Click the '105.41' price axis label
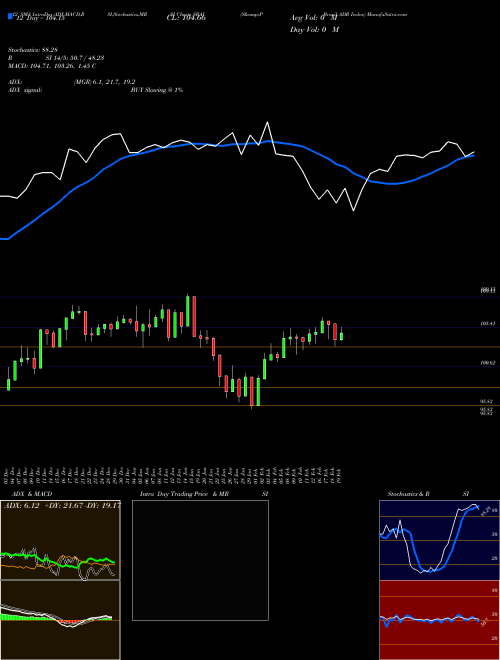The height and width of the screenshot is (660, 500). pos(488,324)
